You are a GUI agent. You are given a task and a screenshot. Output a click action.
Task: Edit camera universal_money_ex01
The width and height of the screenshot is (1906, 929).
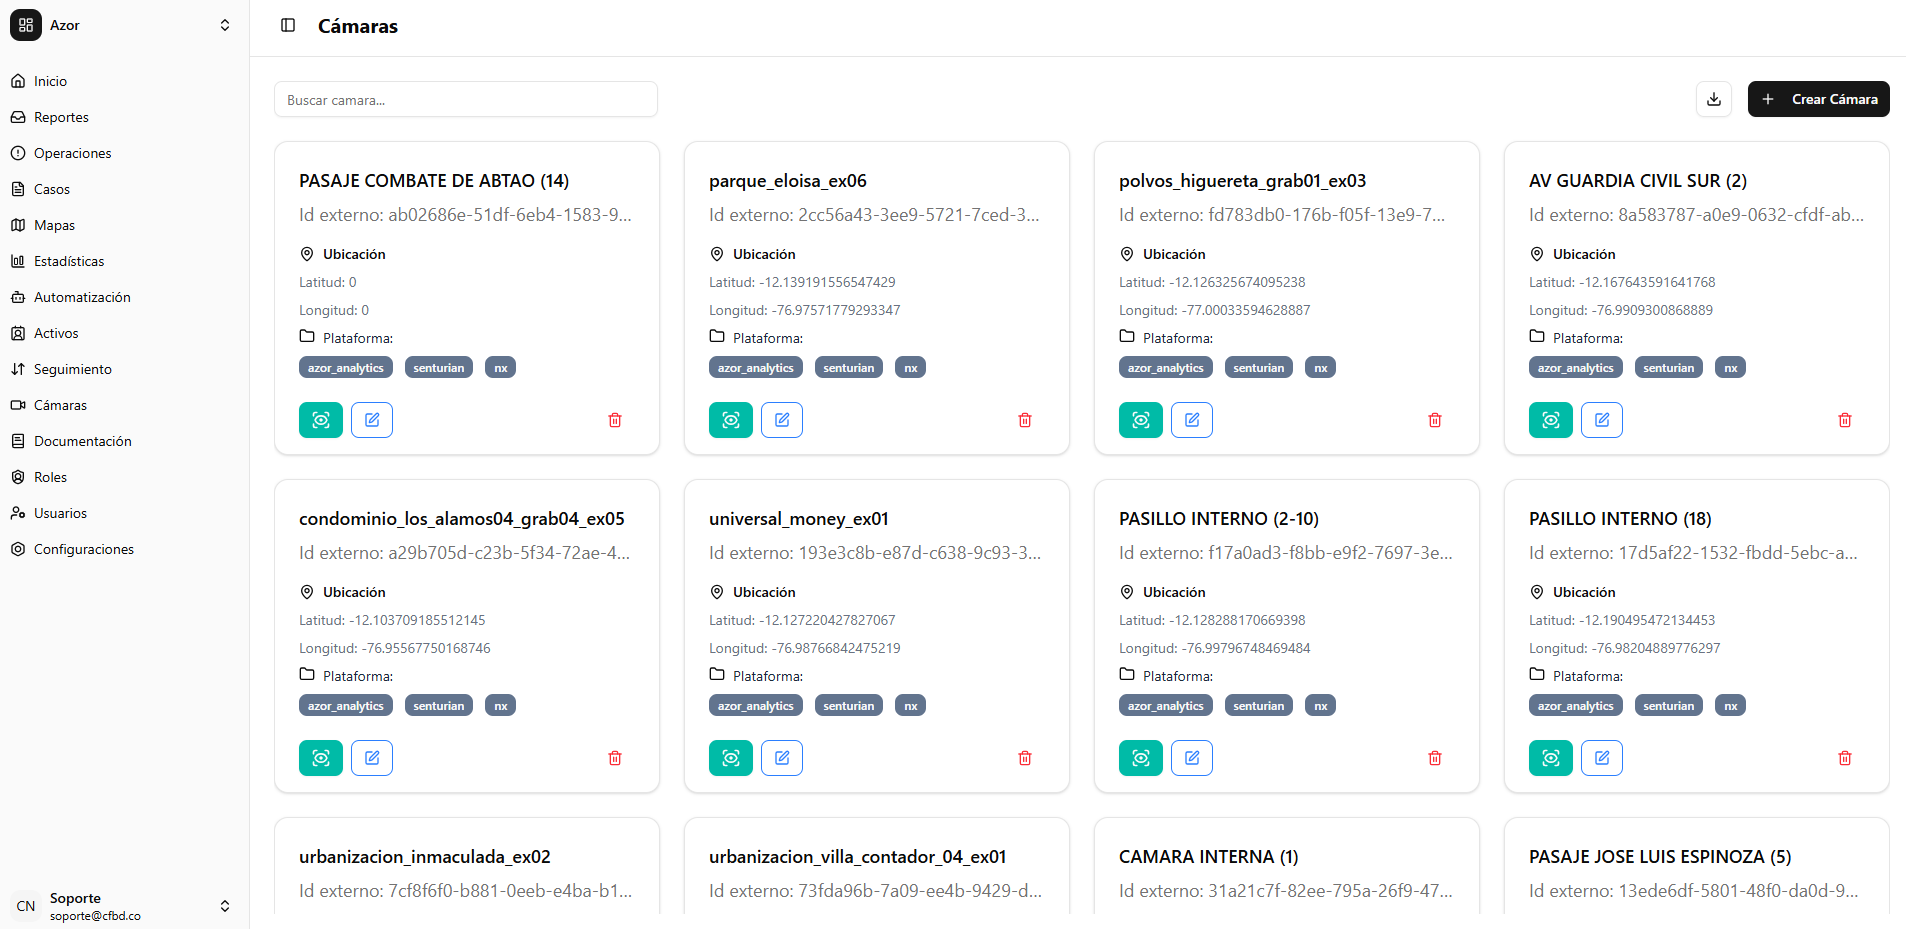782,758
